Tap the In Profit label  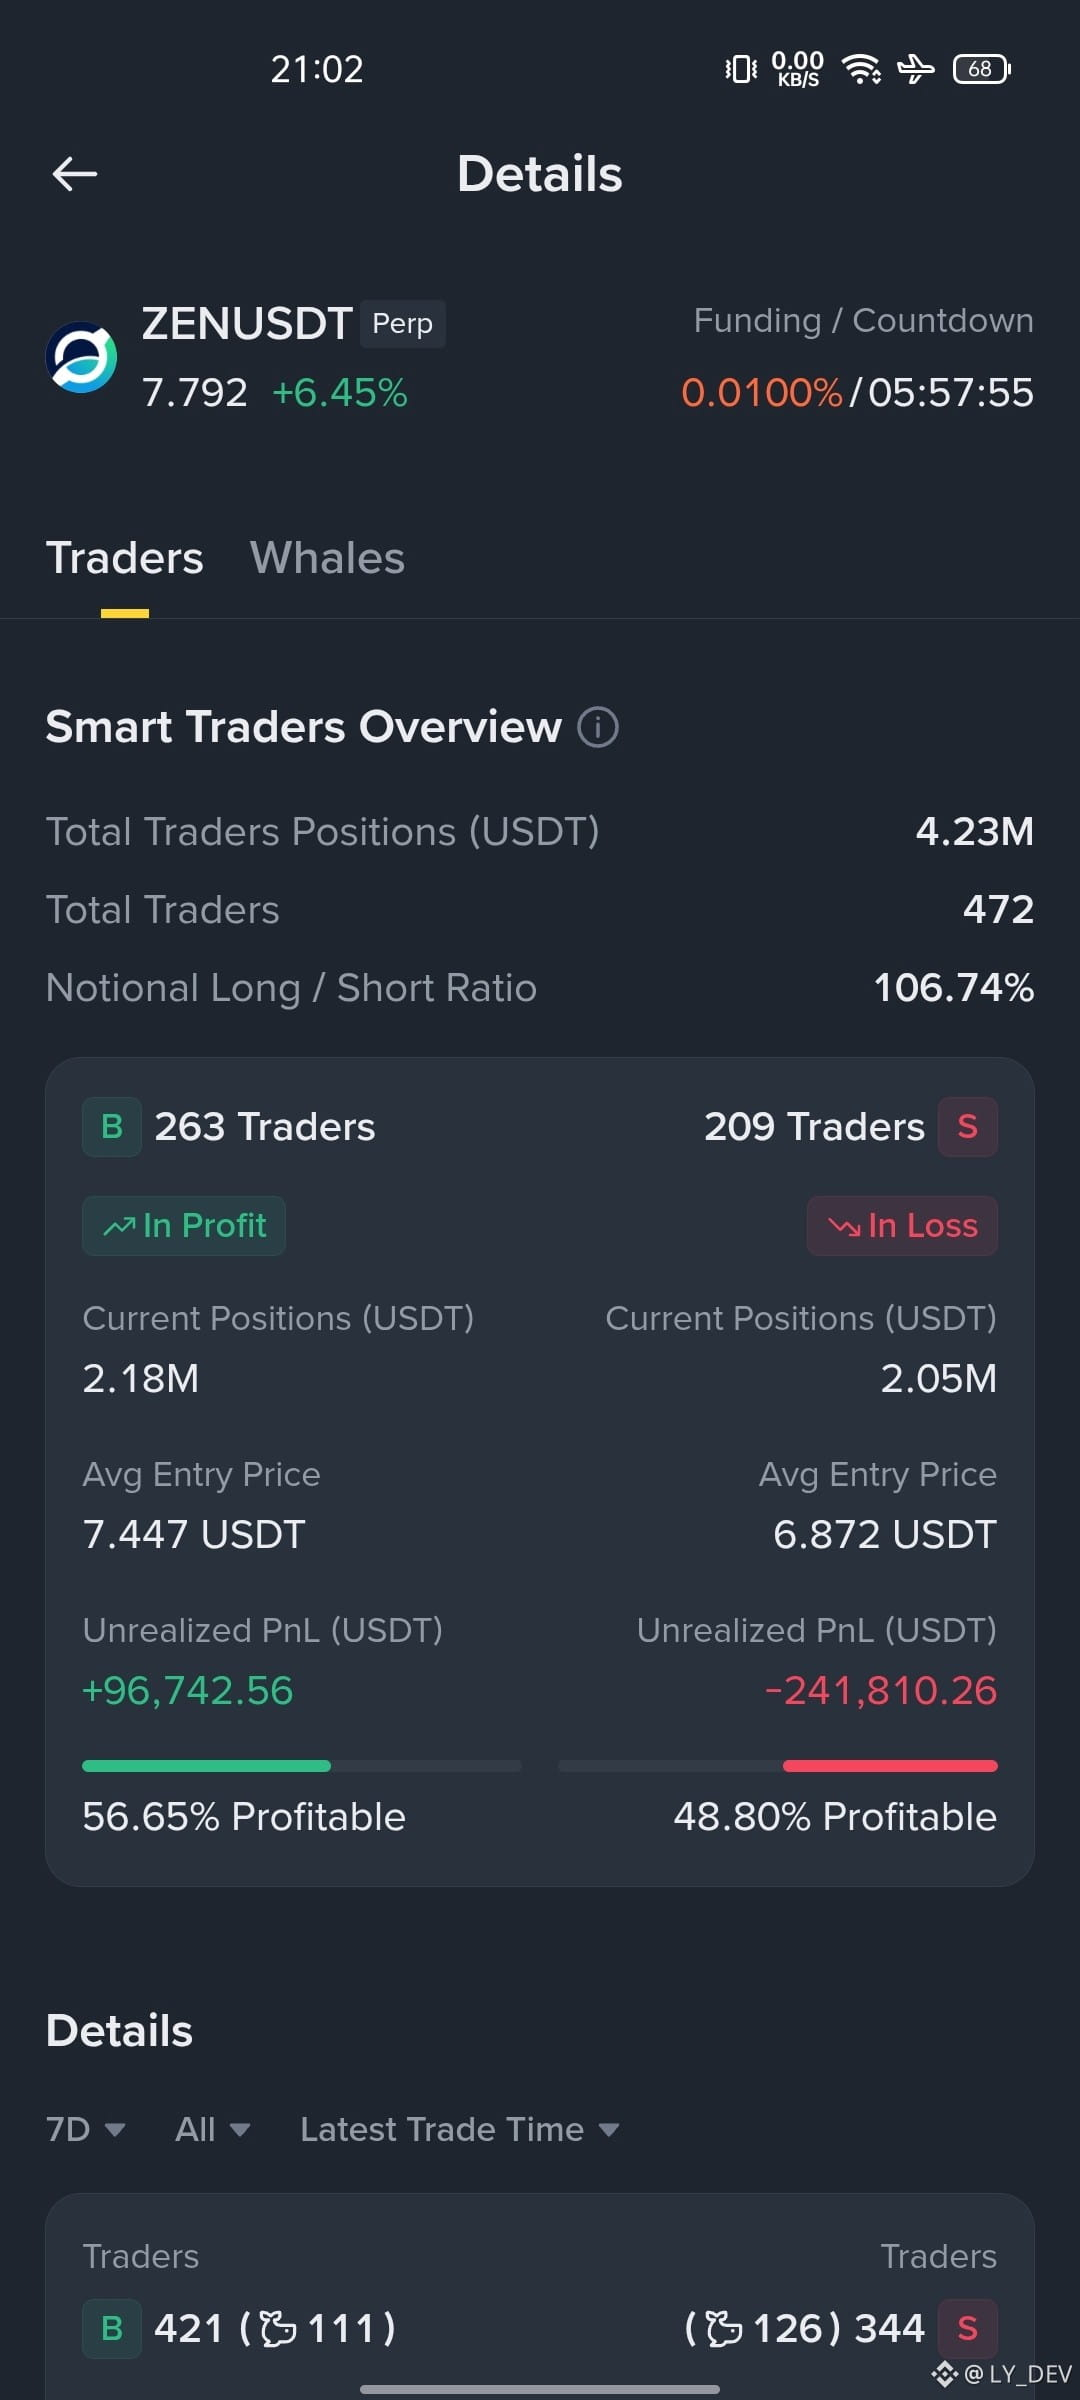point(184,1226)
